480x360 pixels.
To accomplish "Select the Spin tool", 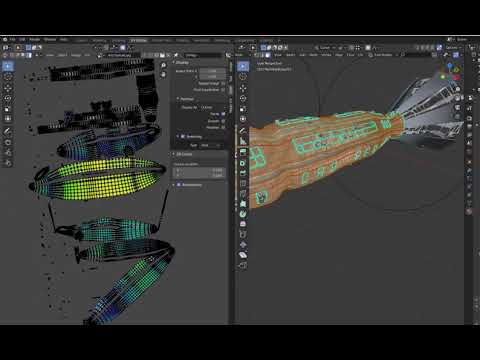I will pyautogui.click(x=243, y=214).
